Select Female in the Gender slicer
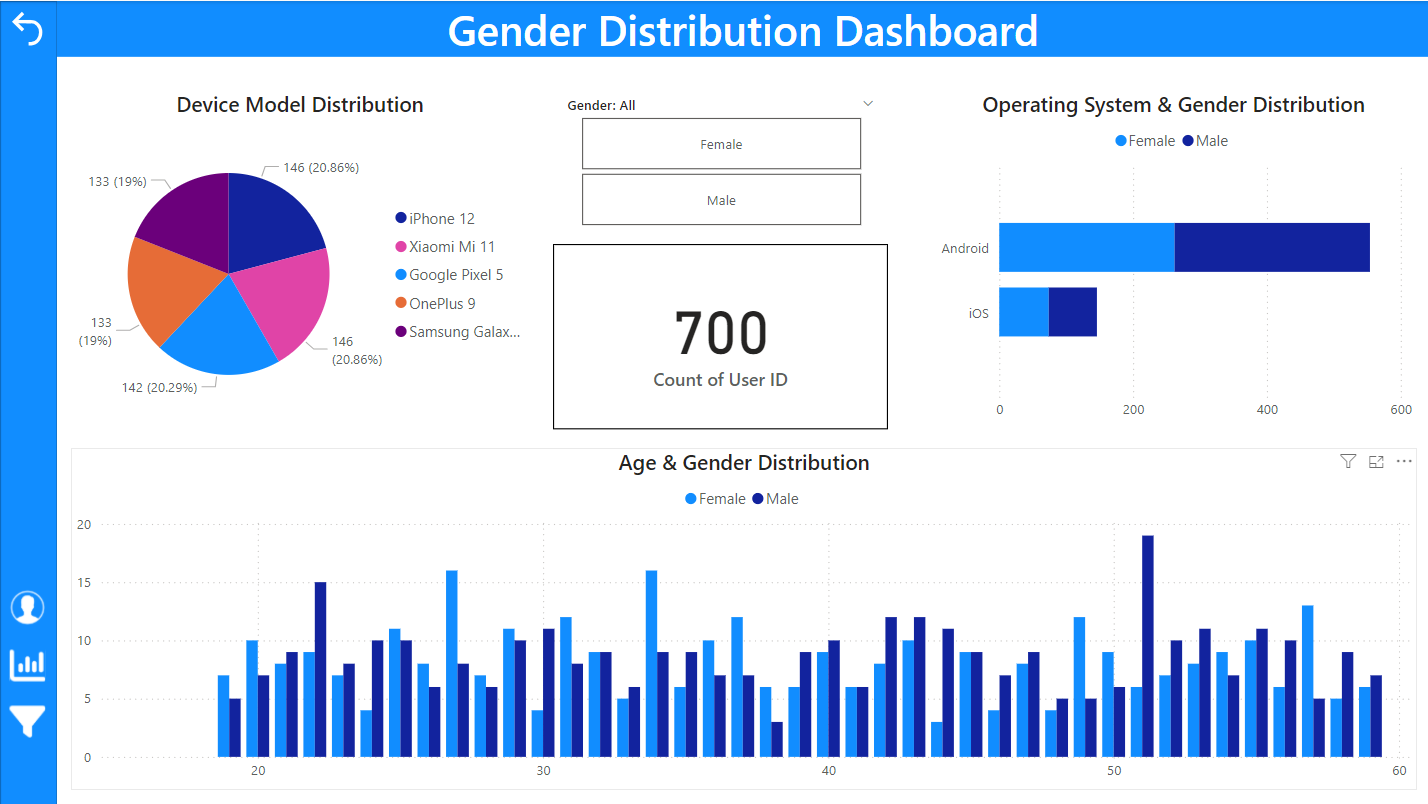1428x804 pixels. 721,144
